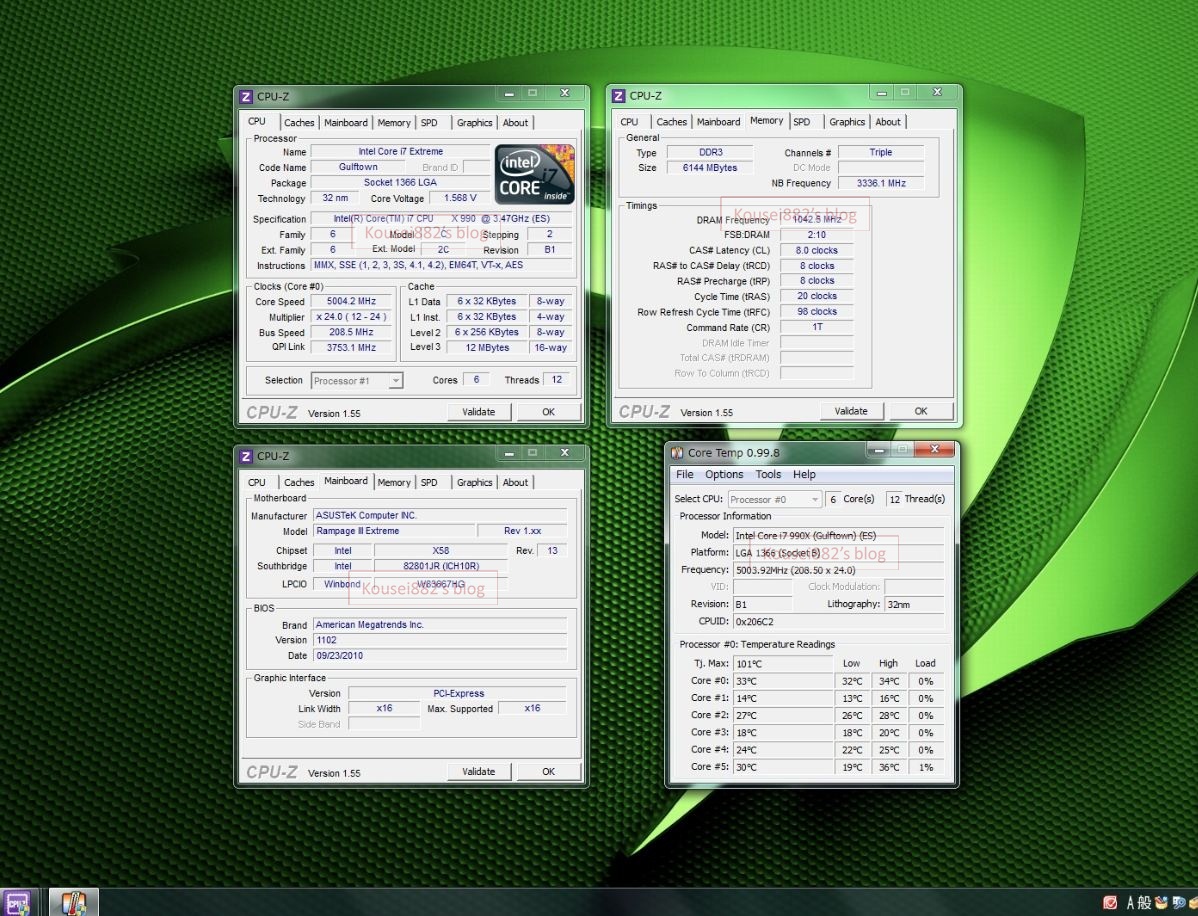This screenshot has width=1198, height=916.
Task: Click OK in the CPU tab window
Action: click(x=549, y=412)
